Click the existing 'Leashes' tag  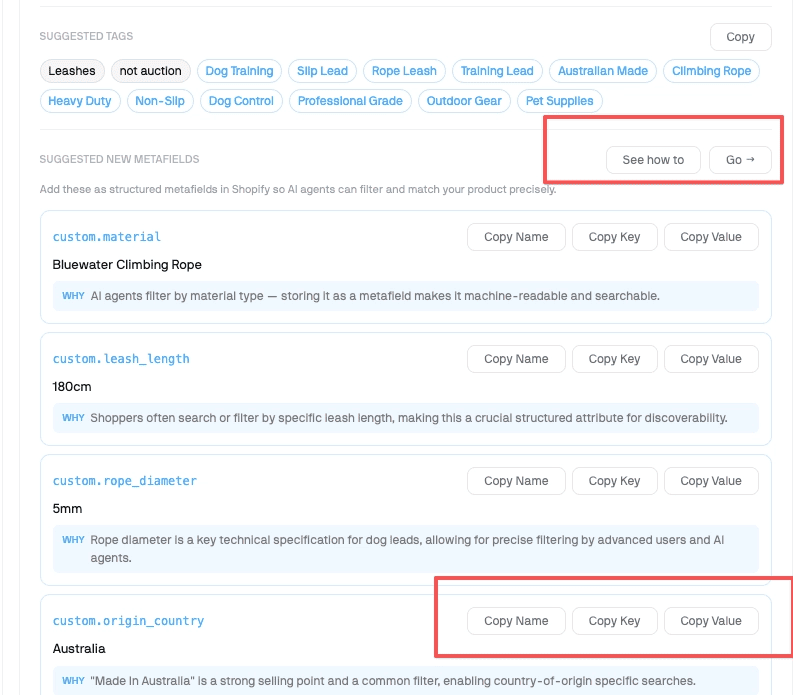click(x=72, y=71)
